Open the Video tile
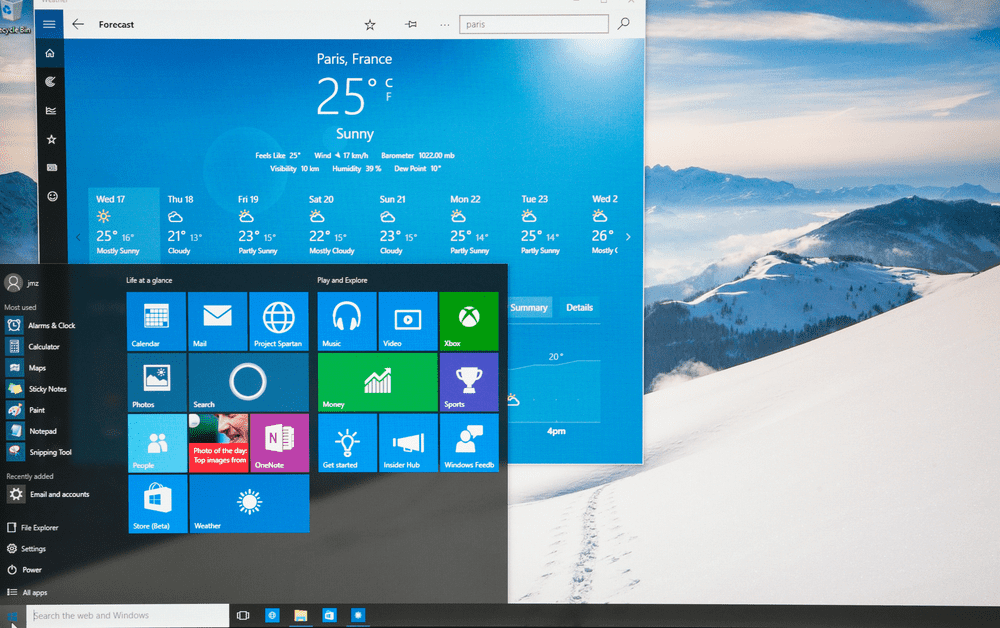Viewport: 1000px width, 628px height. click(x=408, y=321)
